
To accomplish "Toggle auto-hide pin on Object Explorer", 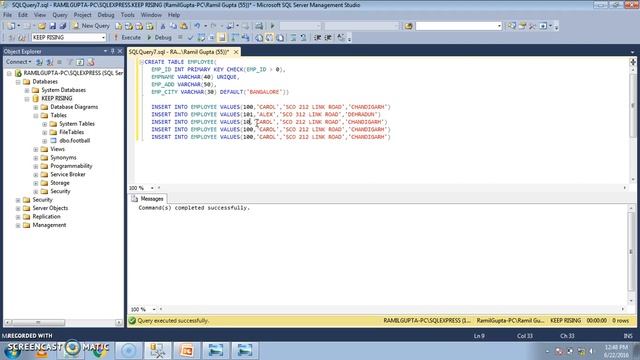I will (113, 51).
